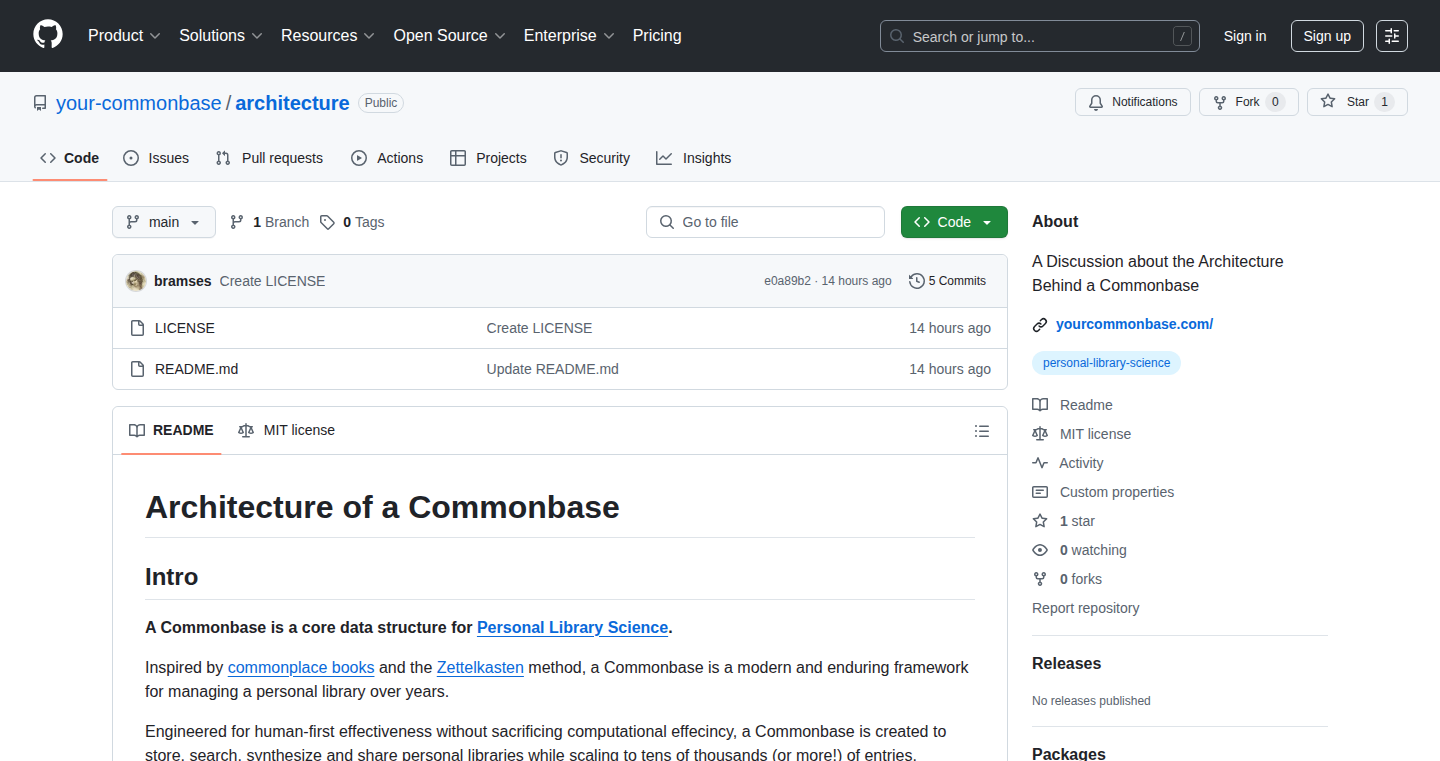Select the README tab in file viewer

[x=172, y=431]
